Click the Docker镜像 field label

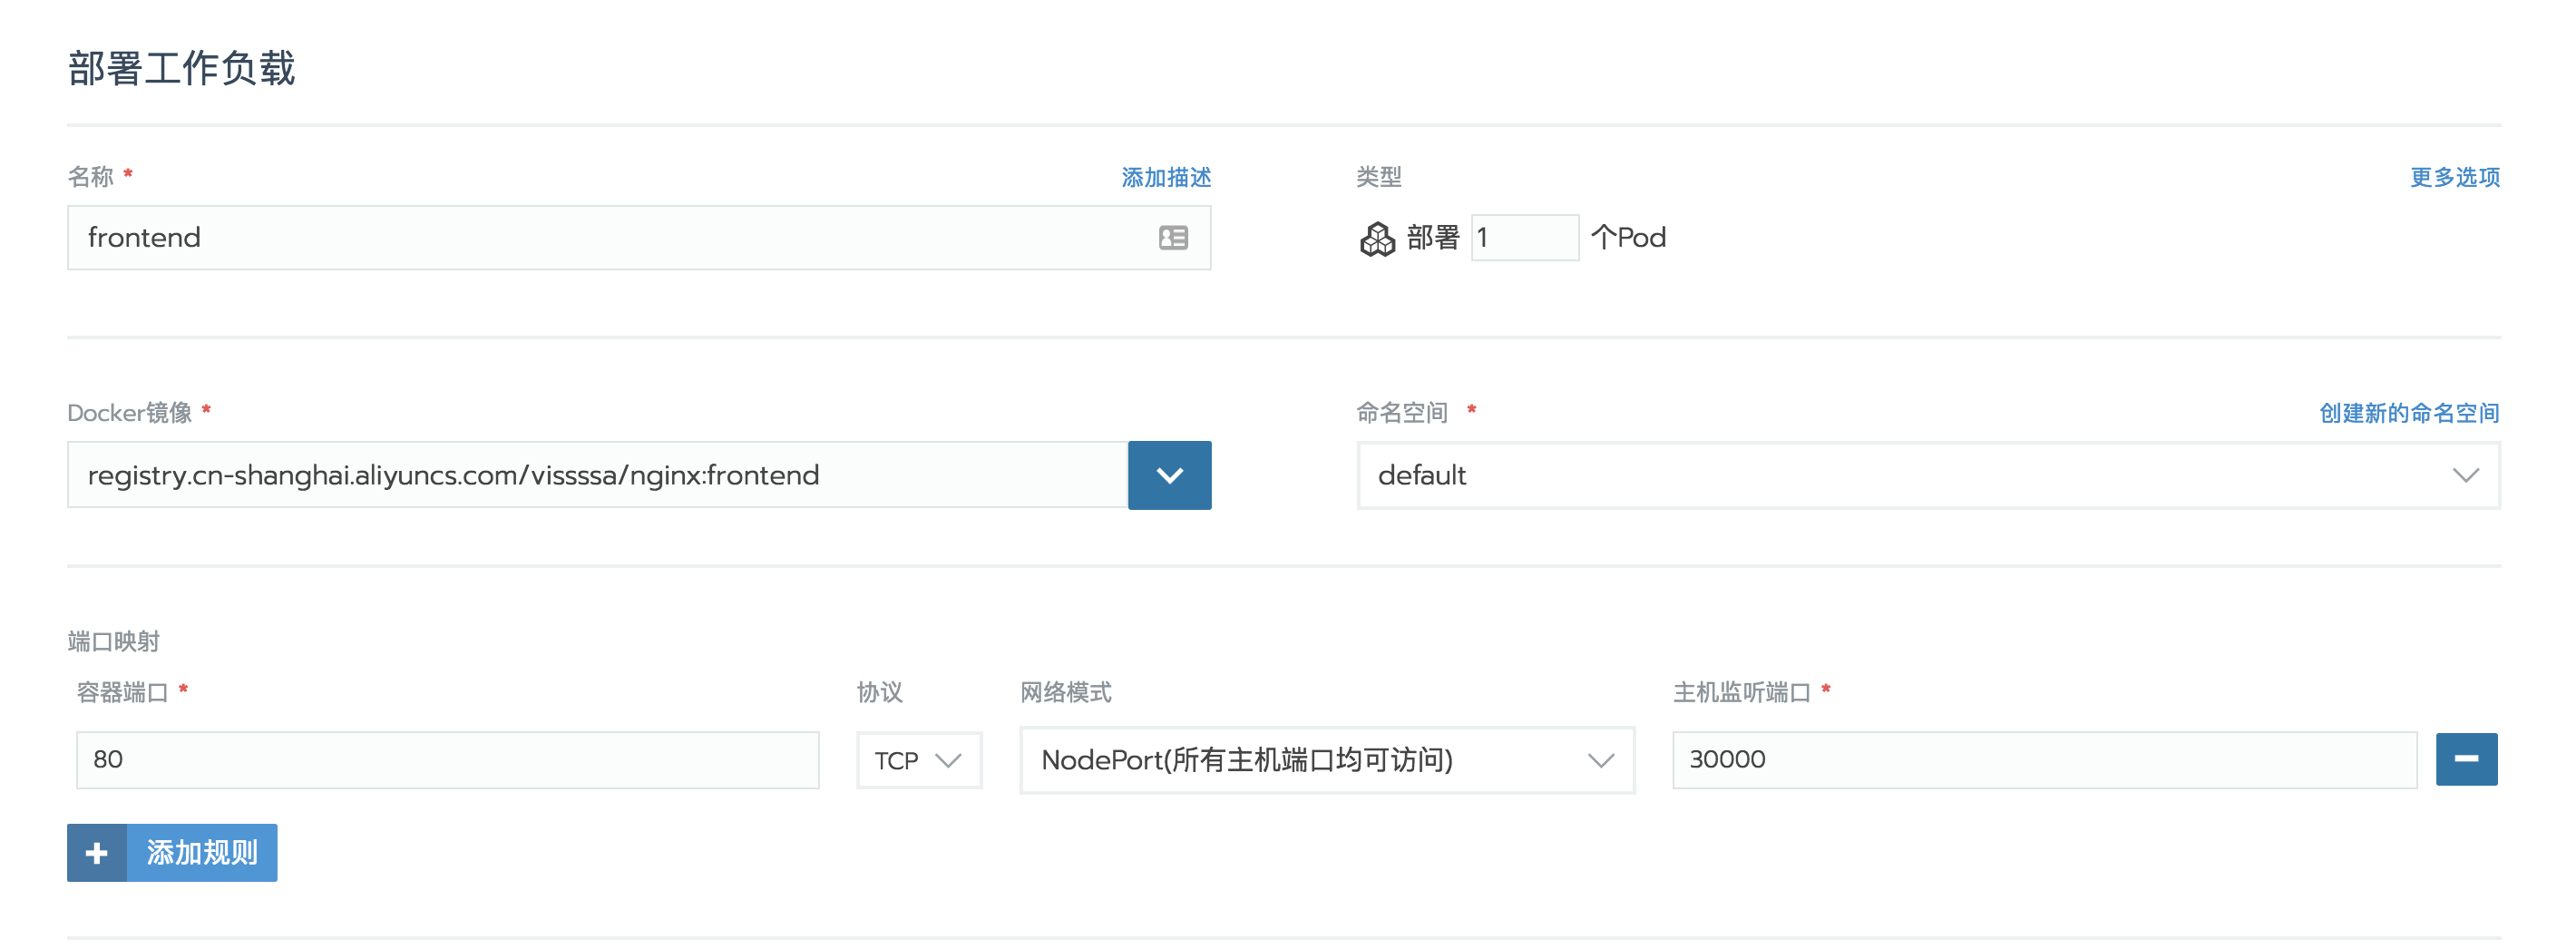tap(129, 413)
